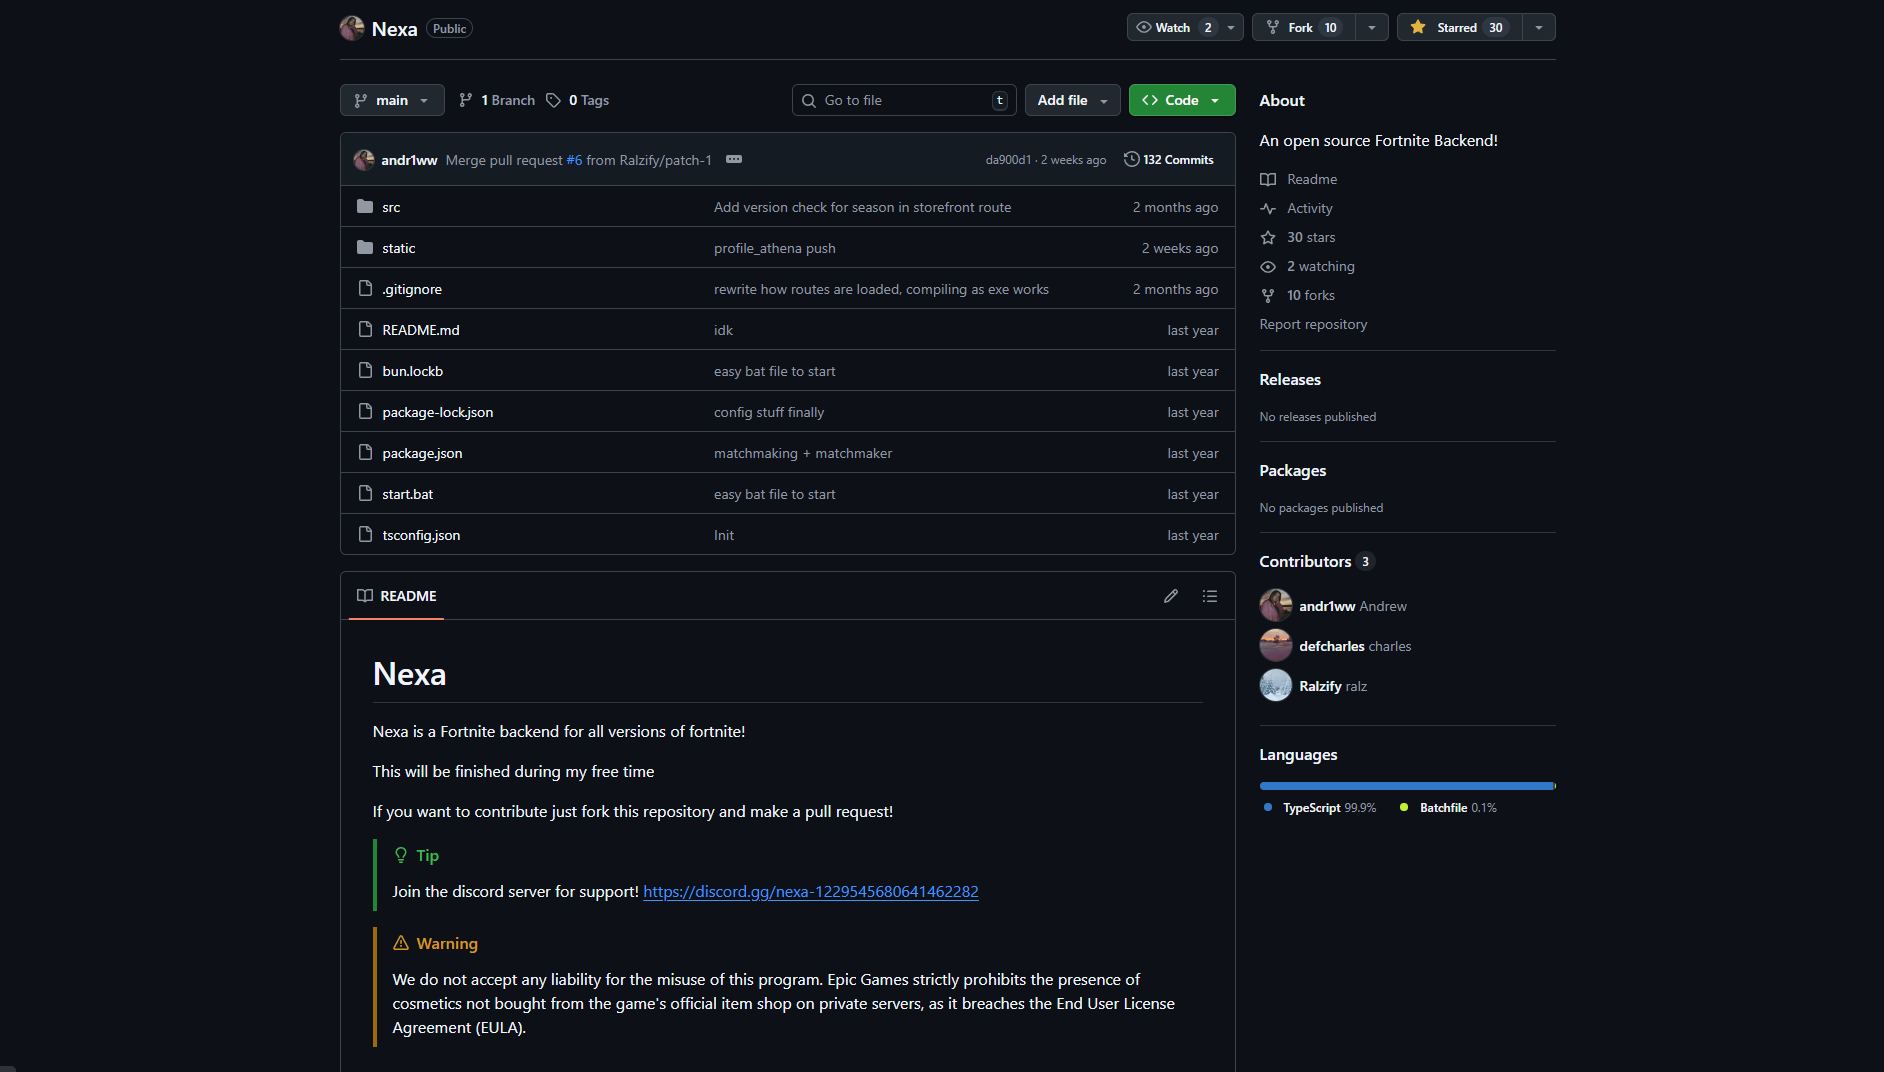Screen dimensions: 1884x1072
Task: Open the README outline list icon
Action: (x=1210, y=596)
